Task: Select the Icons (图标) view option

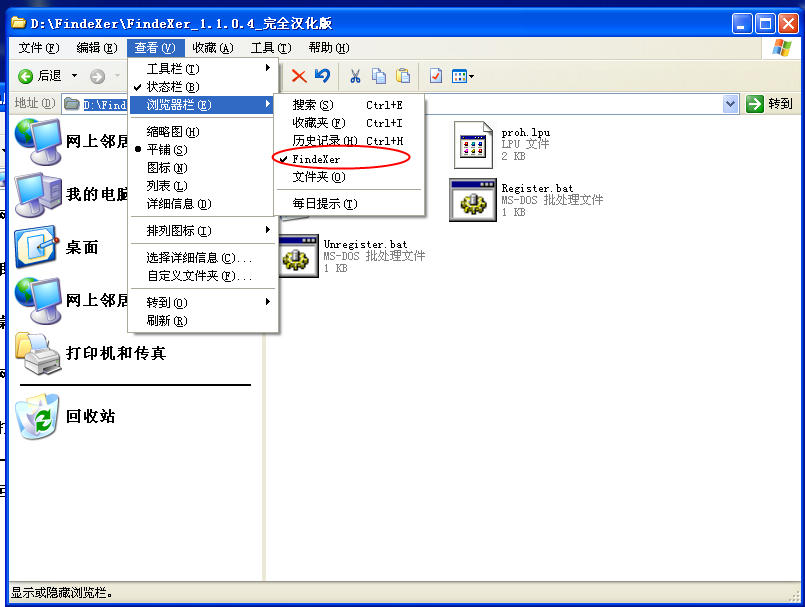Action: (203, 168)
